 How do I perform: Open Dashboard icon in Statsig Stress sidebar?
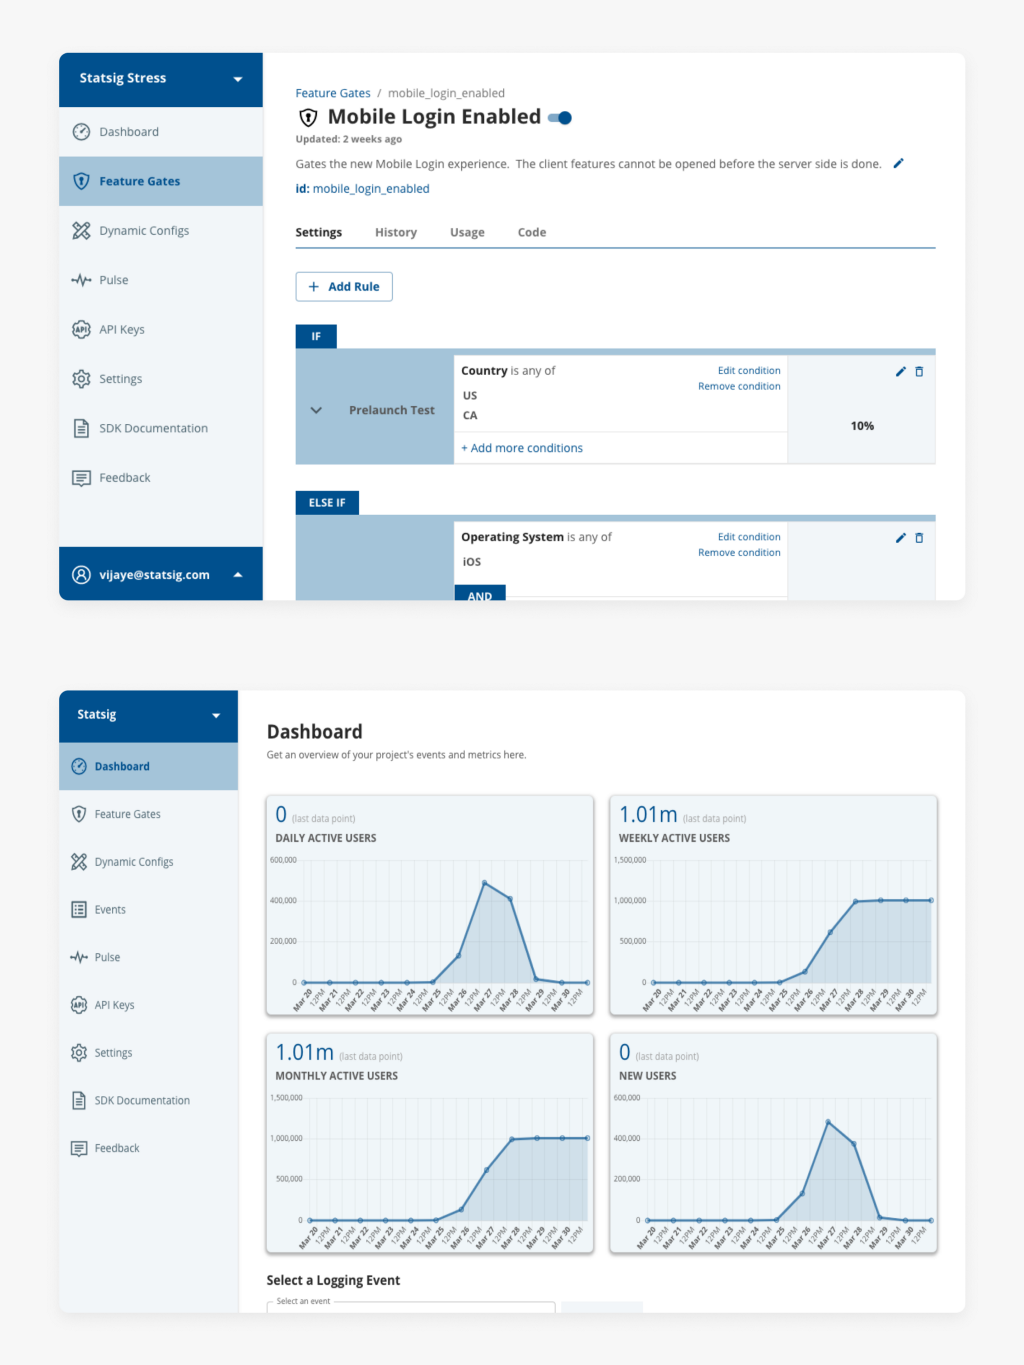(x=81, y=132)
